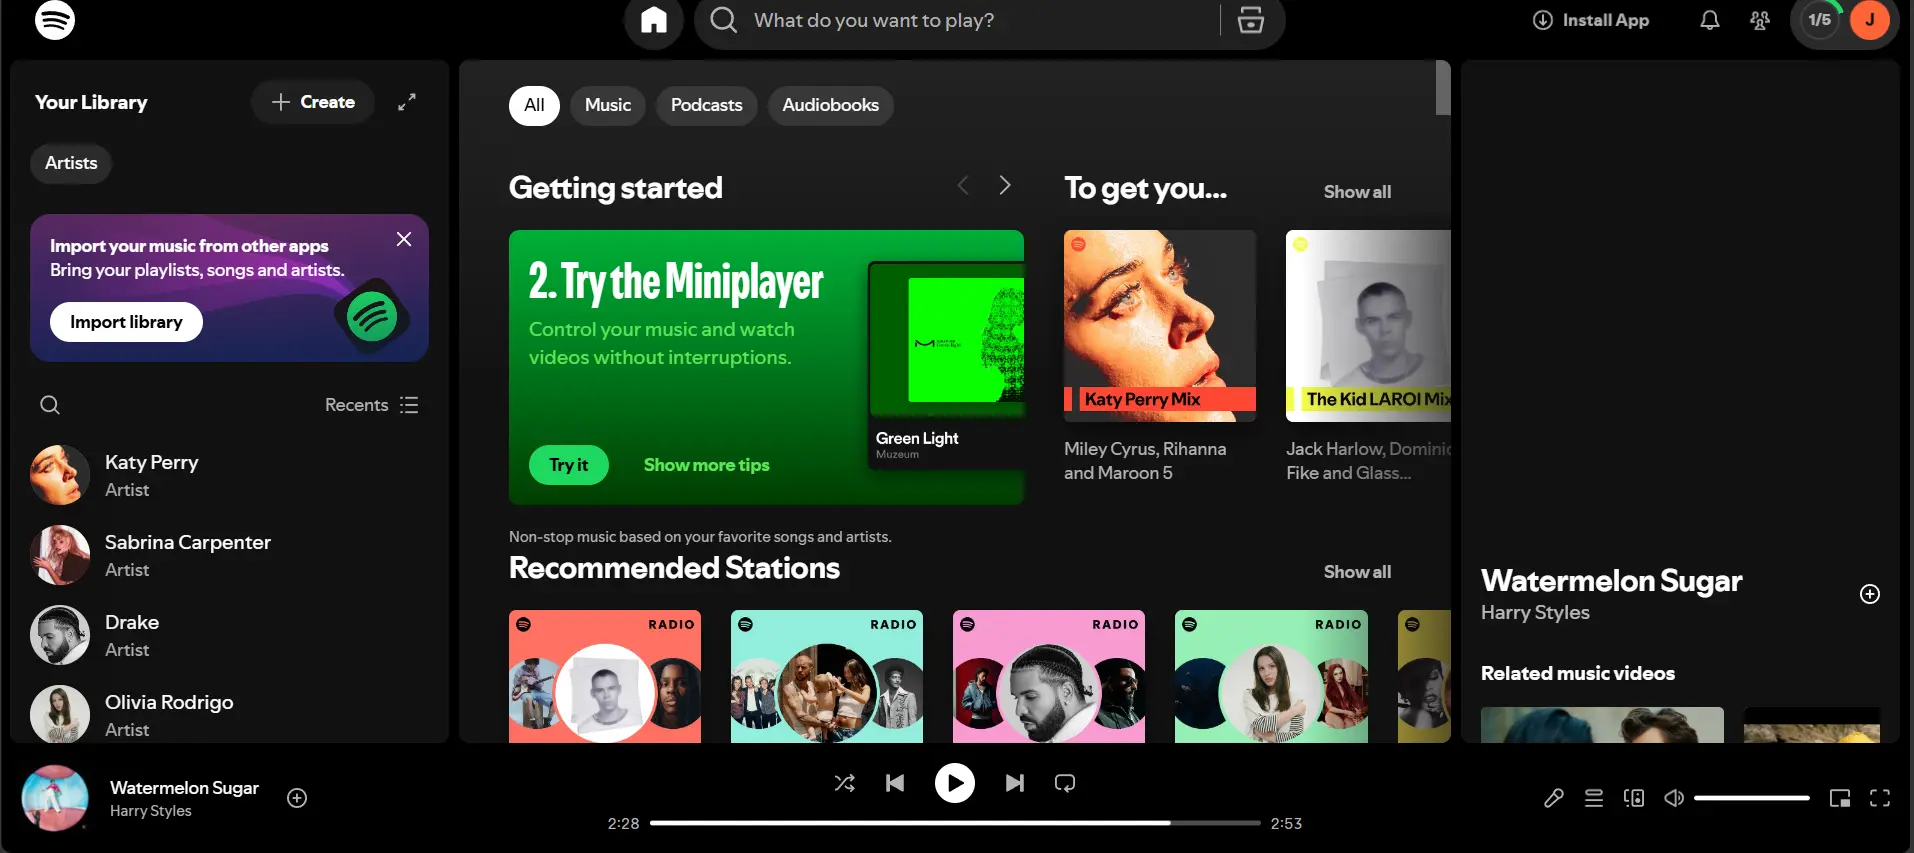The image size is (1914, 853).
Task: Open Drake artist in library
Action: click(230, 635)
